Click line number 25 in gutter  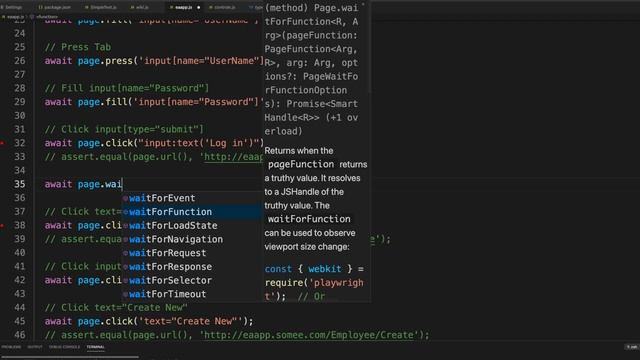20,47
